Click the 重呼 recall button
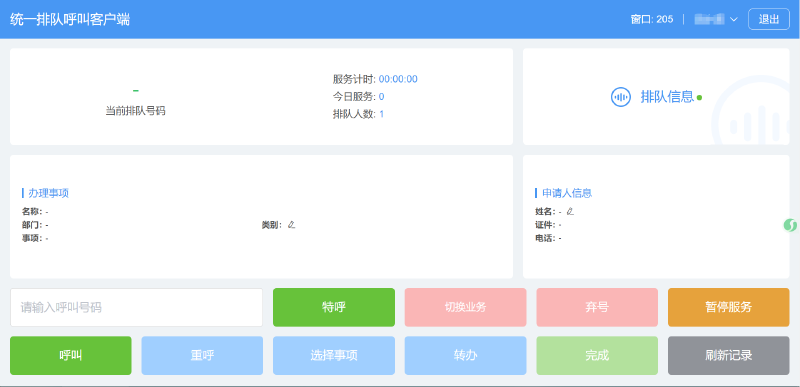The height and width of the screenshot is (387, 800). (x=202, y=355)
